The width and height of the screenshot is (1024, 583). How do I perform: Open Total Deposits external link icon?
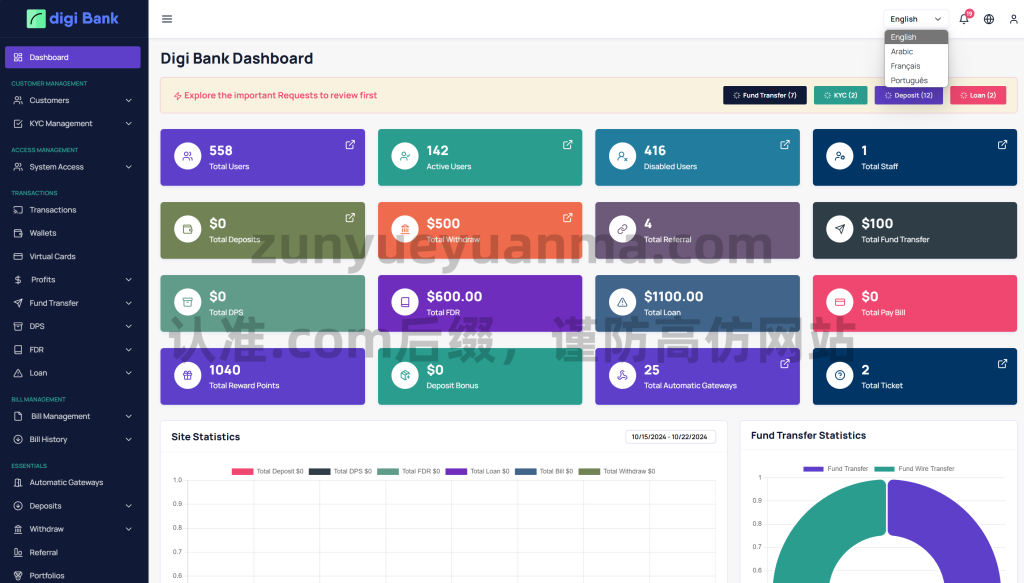coord(350,217)
